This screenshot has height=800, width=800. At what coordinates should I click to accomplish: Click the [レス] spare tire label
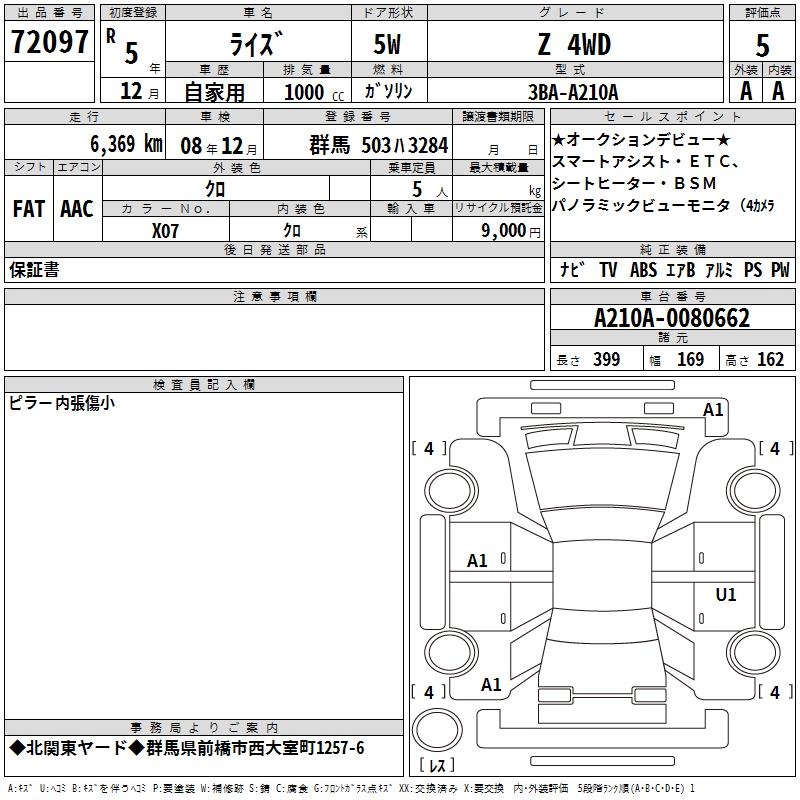pyautogui.click(x=437, y=764)
